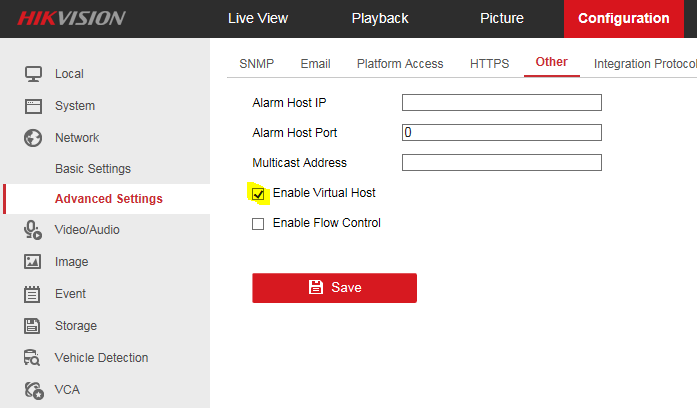Image resolution: width=697 pixels, height=408 pixels.
Task: Uncheck the Enable Virtual Host checkbox
Action: point(258,193)
